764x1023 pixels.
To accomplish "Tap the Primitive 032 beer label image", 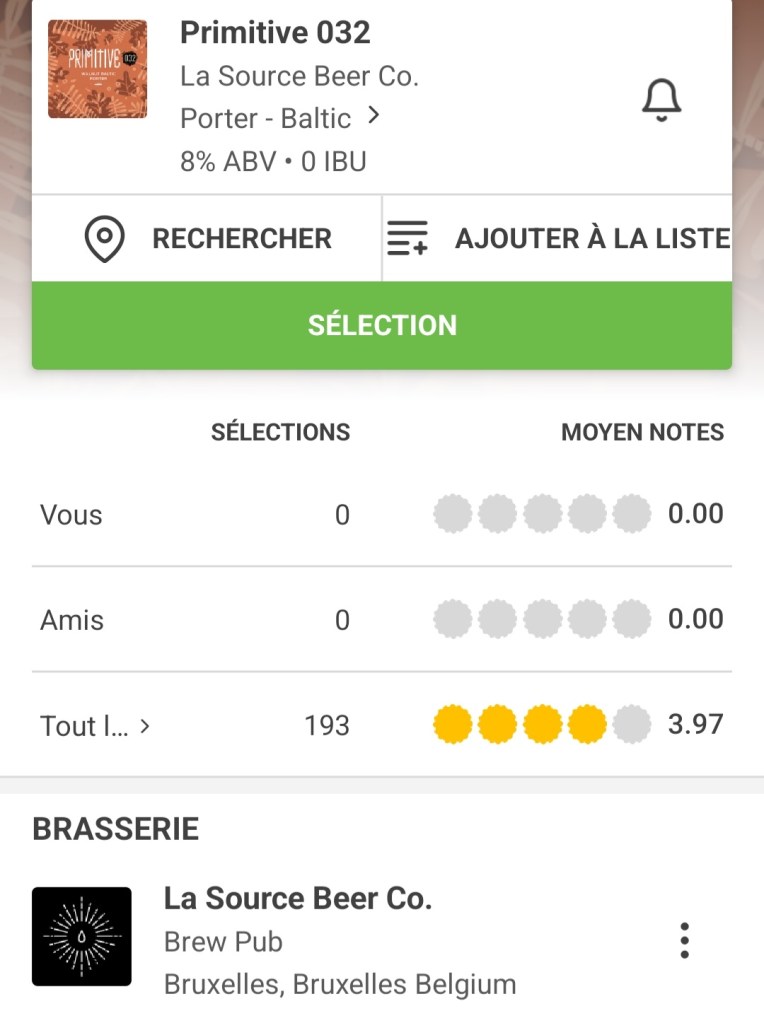I will tap(98, 69).
